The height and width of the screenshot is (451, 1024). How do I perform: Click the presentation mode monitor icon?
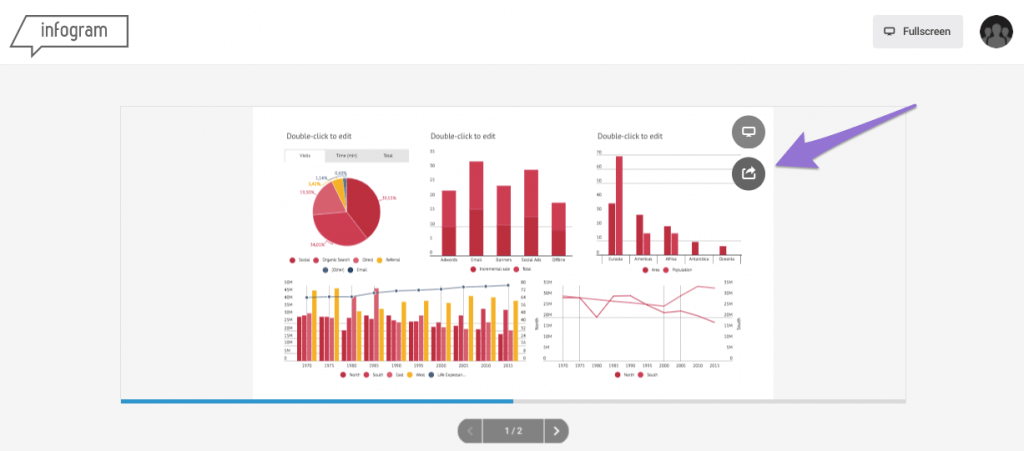pos(748,132)
